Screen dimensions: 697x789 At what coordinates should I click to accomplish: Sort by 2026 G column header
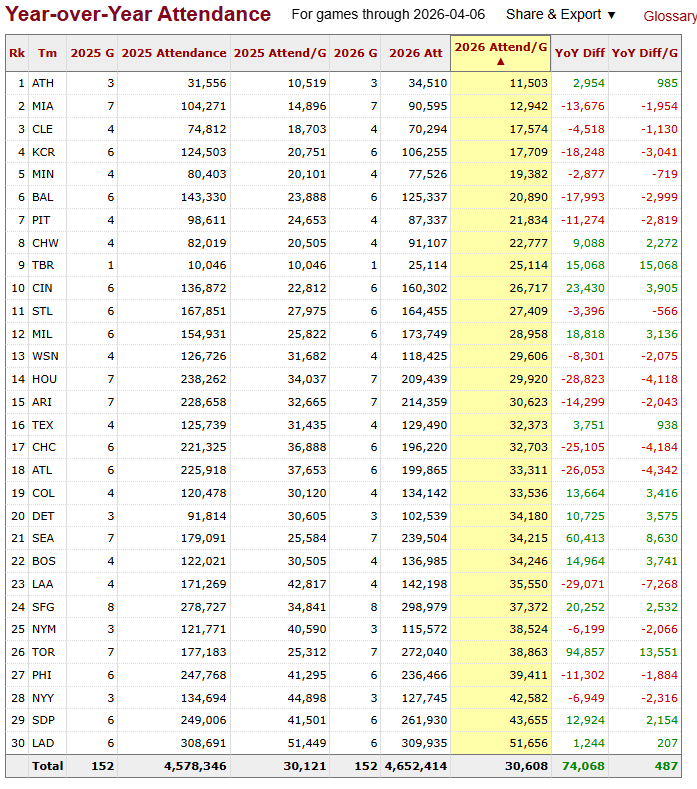point(355,53)
